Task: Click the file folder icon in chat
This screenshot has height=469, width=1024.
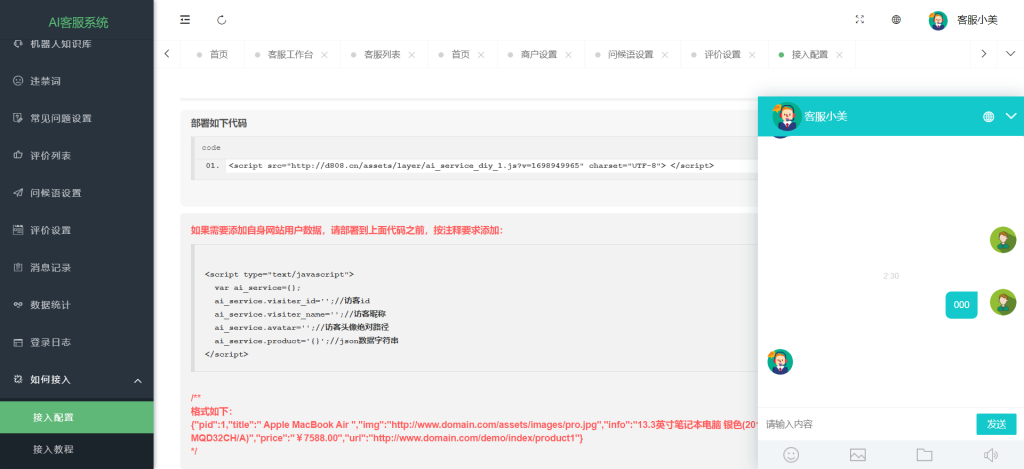Action: [924, 455]
